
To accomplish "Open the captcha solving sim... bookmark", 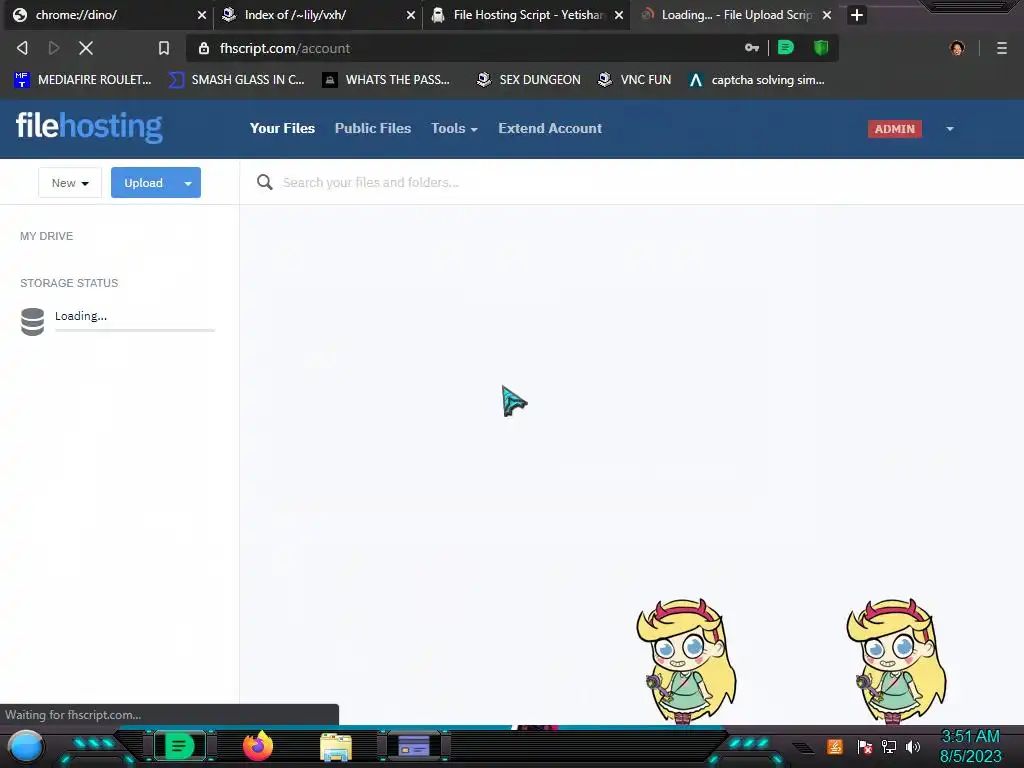I will [757, 80].
